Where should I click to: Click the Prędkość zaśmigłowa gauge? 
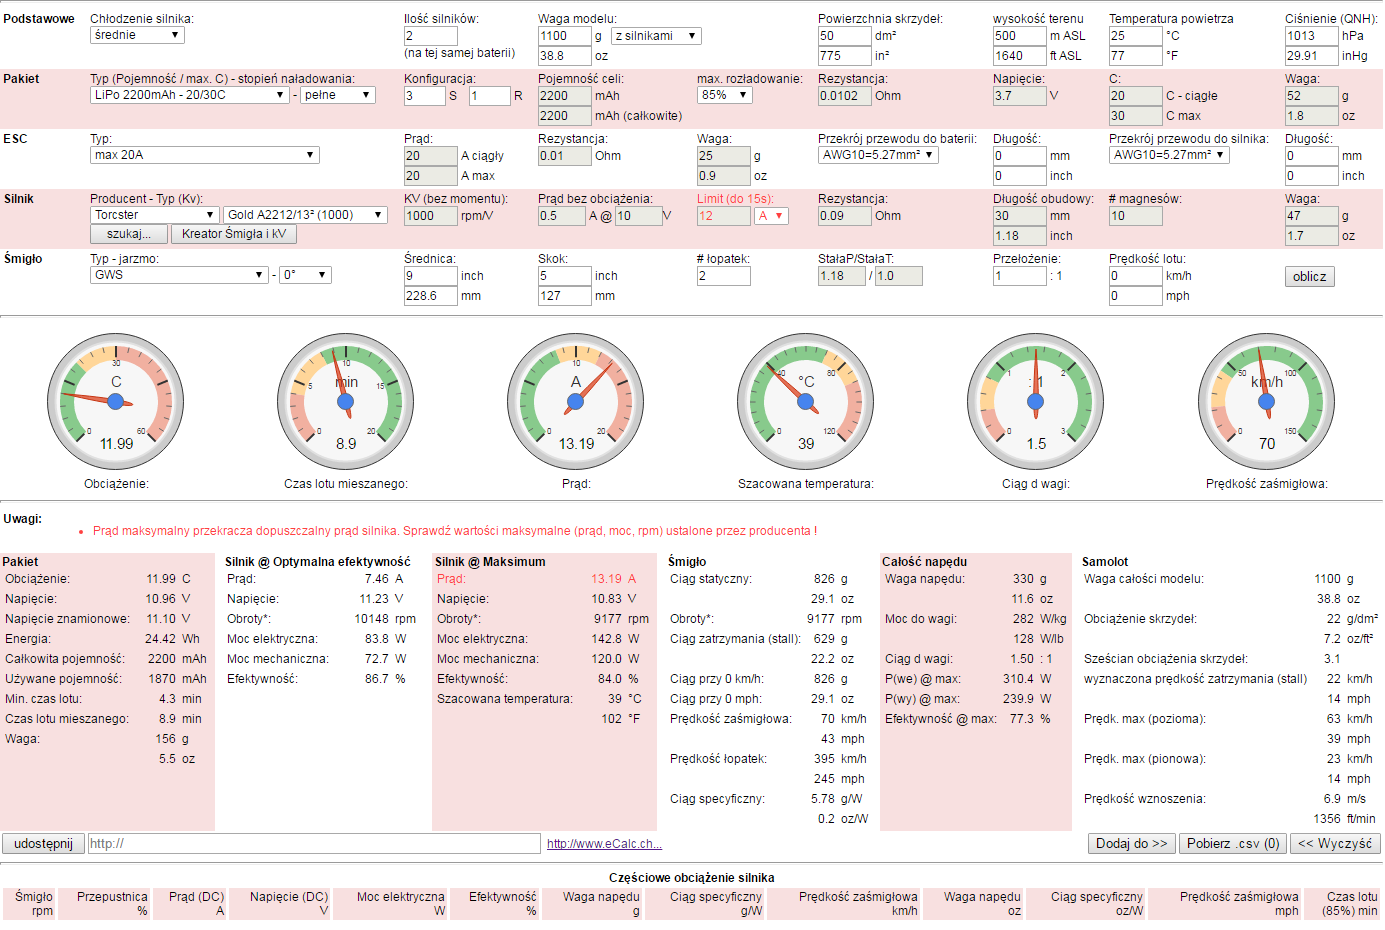coord(1266,401)
